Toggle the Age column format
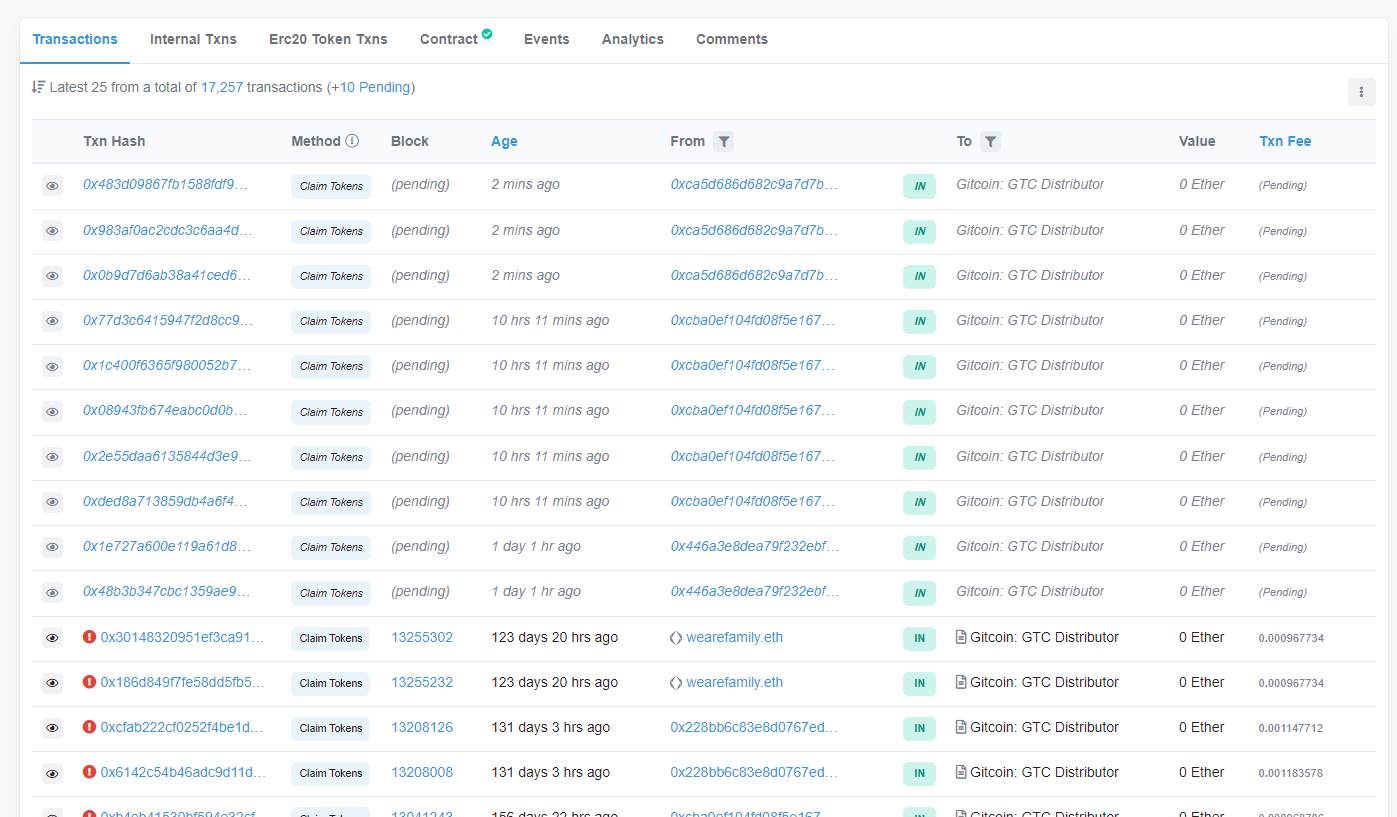 coord(504,141)
